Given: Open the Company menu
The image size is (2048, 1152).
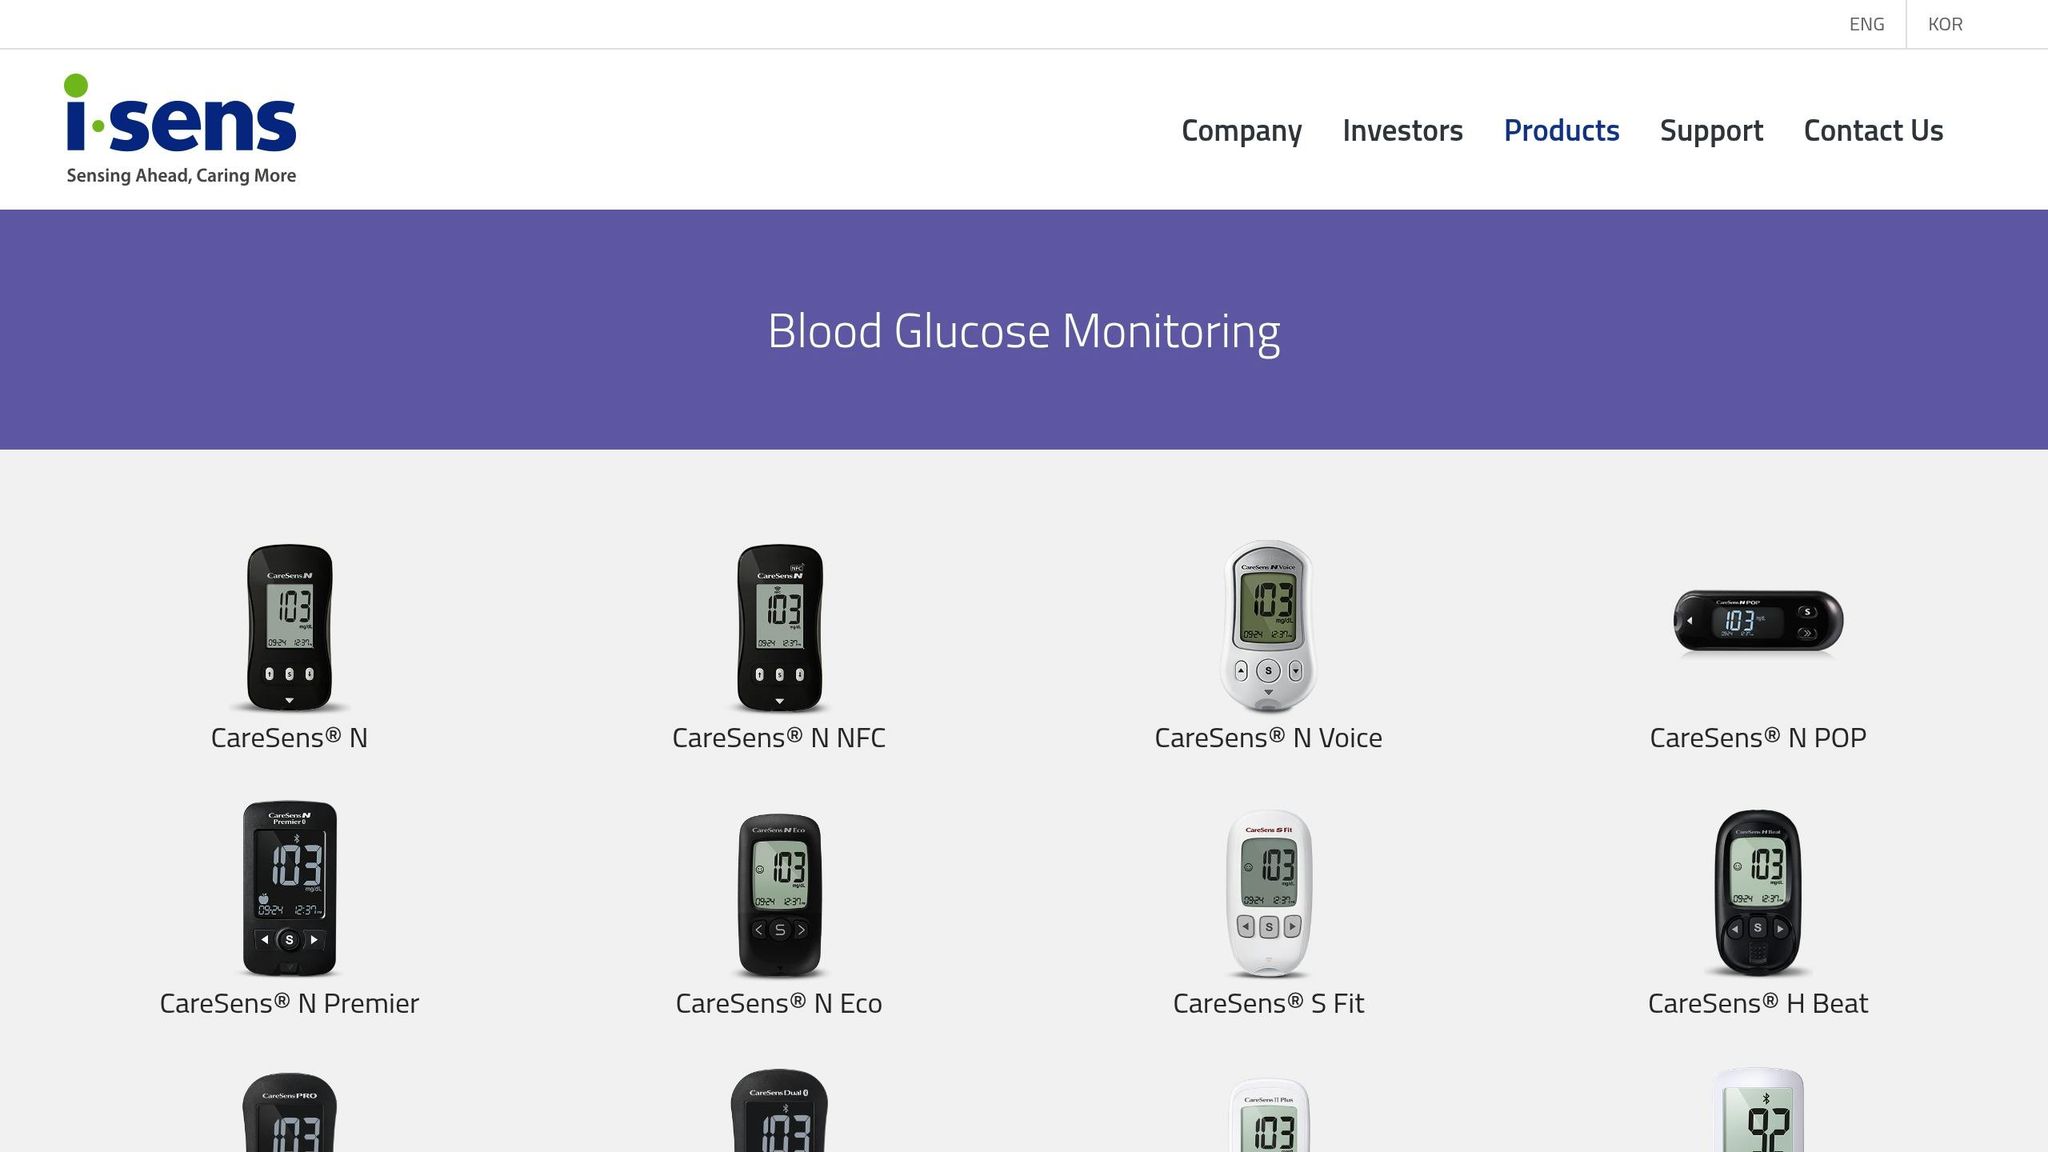Looking at the screenshot, I should click(x=1241, y=130).
